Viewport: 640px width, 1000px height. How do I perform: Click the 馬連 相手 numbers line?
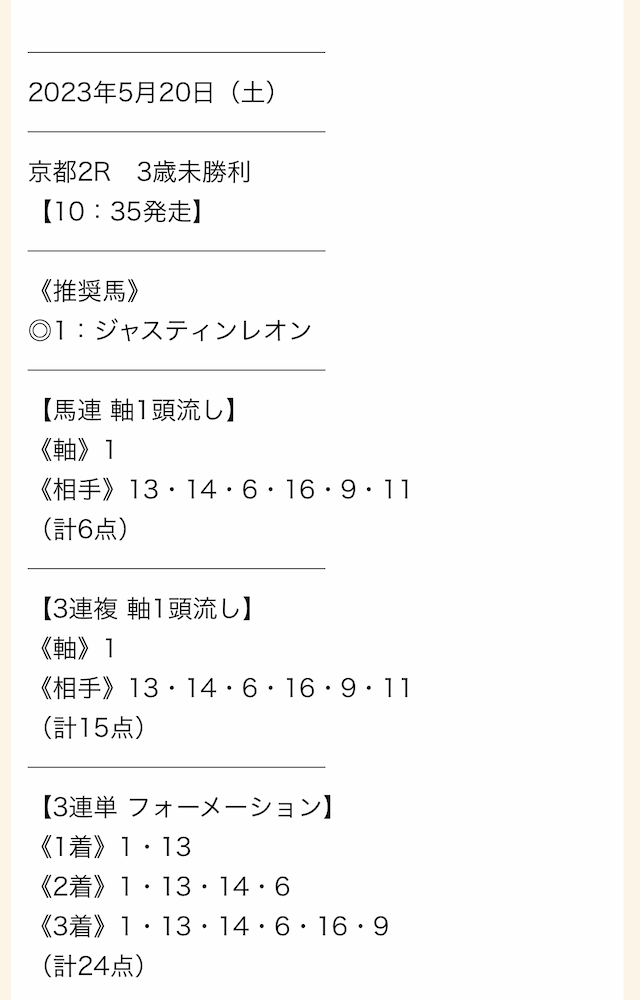(223, 489)
